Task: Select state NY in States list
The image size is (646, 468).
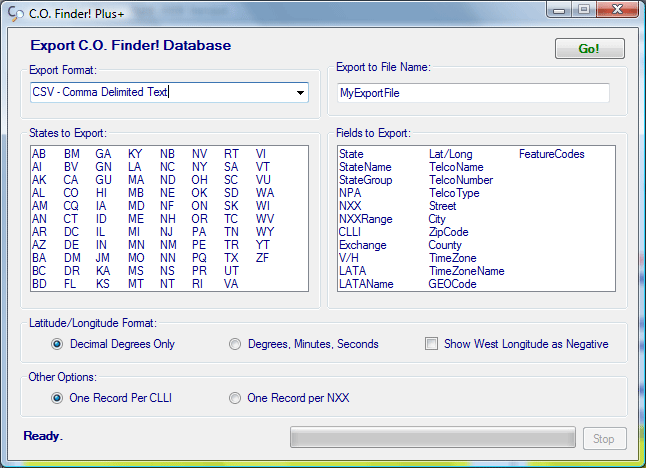Action: click(199, 167)
